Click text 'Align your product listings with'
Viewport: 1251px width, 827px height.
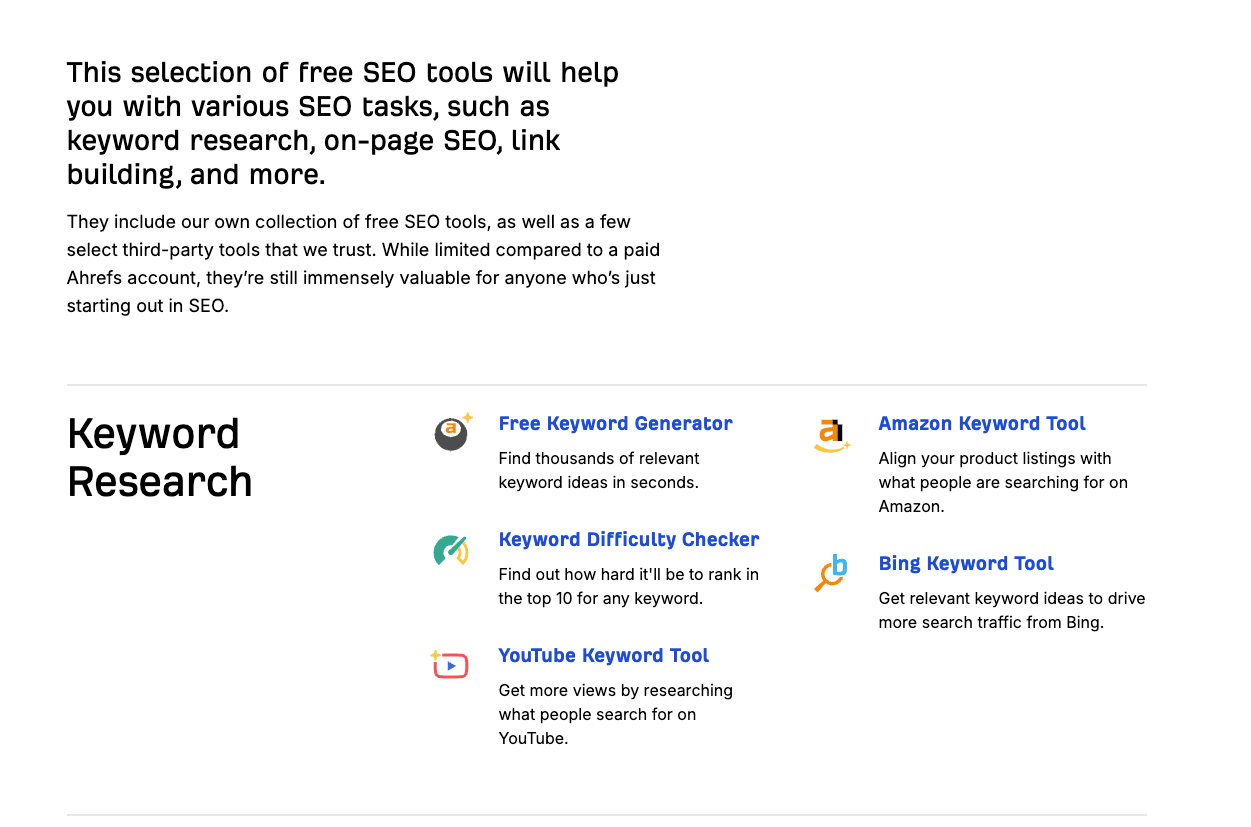tap(994, 458)
